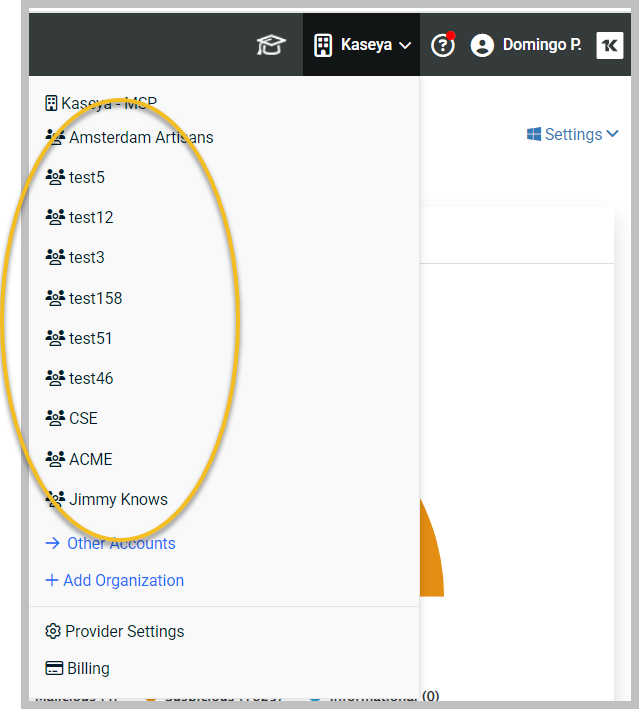The width and height of the screenshot is (639, 709).
Task: Expand the Kaseya organization dropdown chevron
Action: 405,45
